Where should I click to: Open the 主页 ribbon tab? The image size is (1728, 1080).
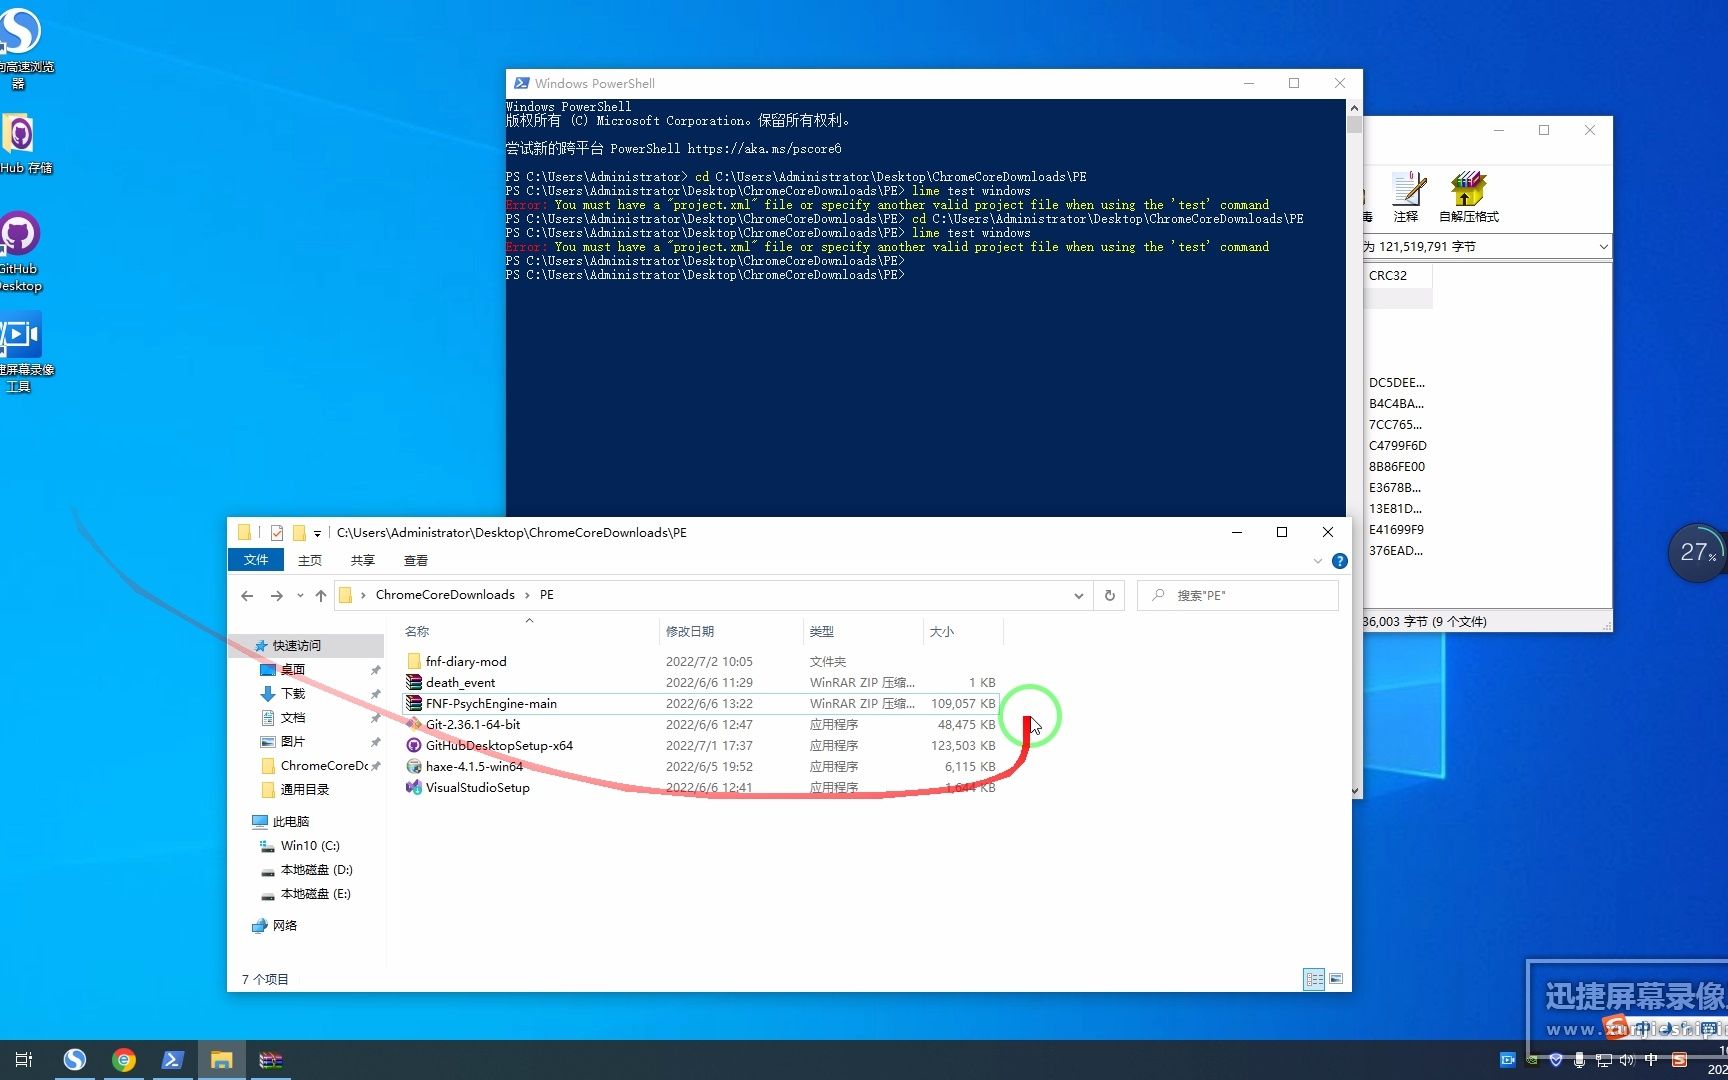tap(310, 560)
